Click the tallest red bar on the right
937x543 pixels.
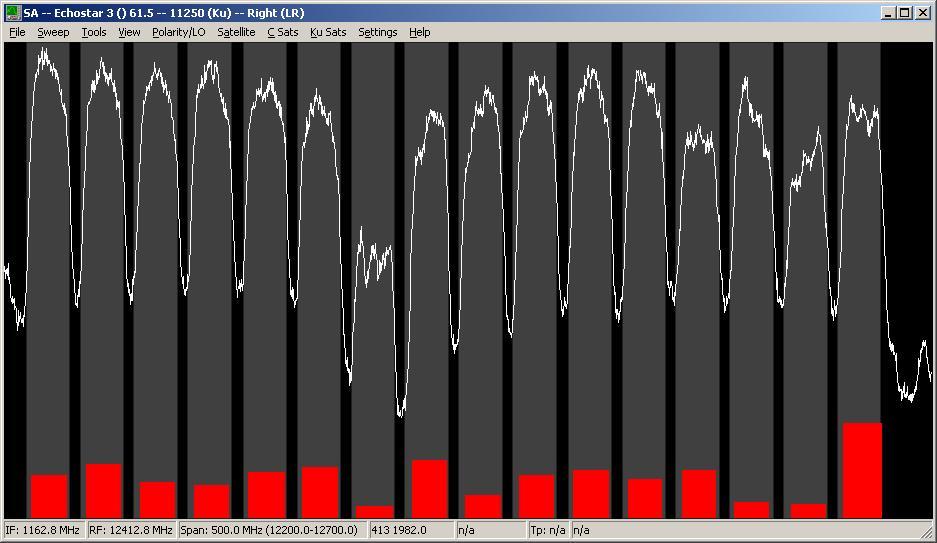pyautogui.click(x=862, y=470)
